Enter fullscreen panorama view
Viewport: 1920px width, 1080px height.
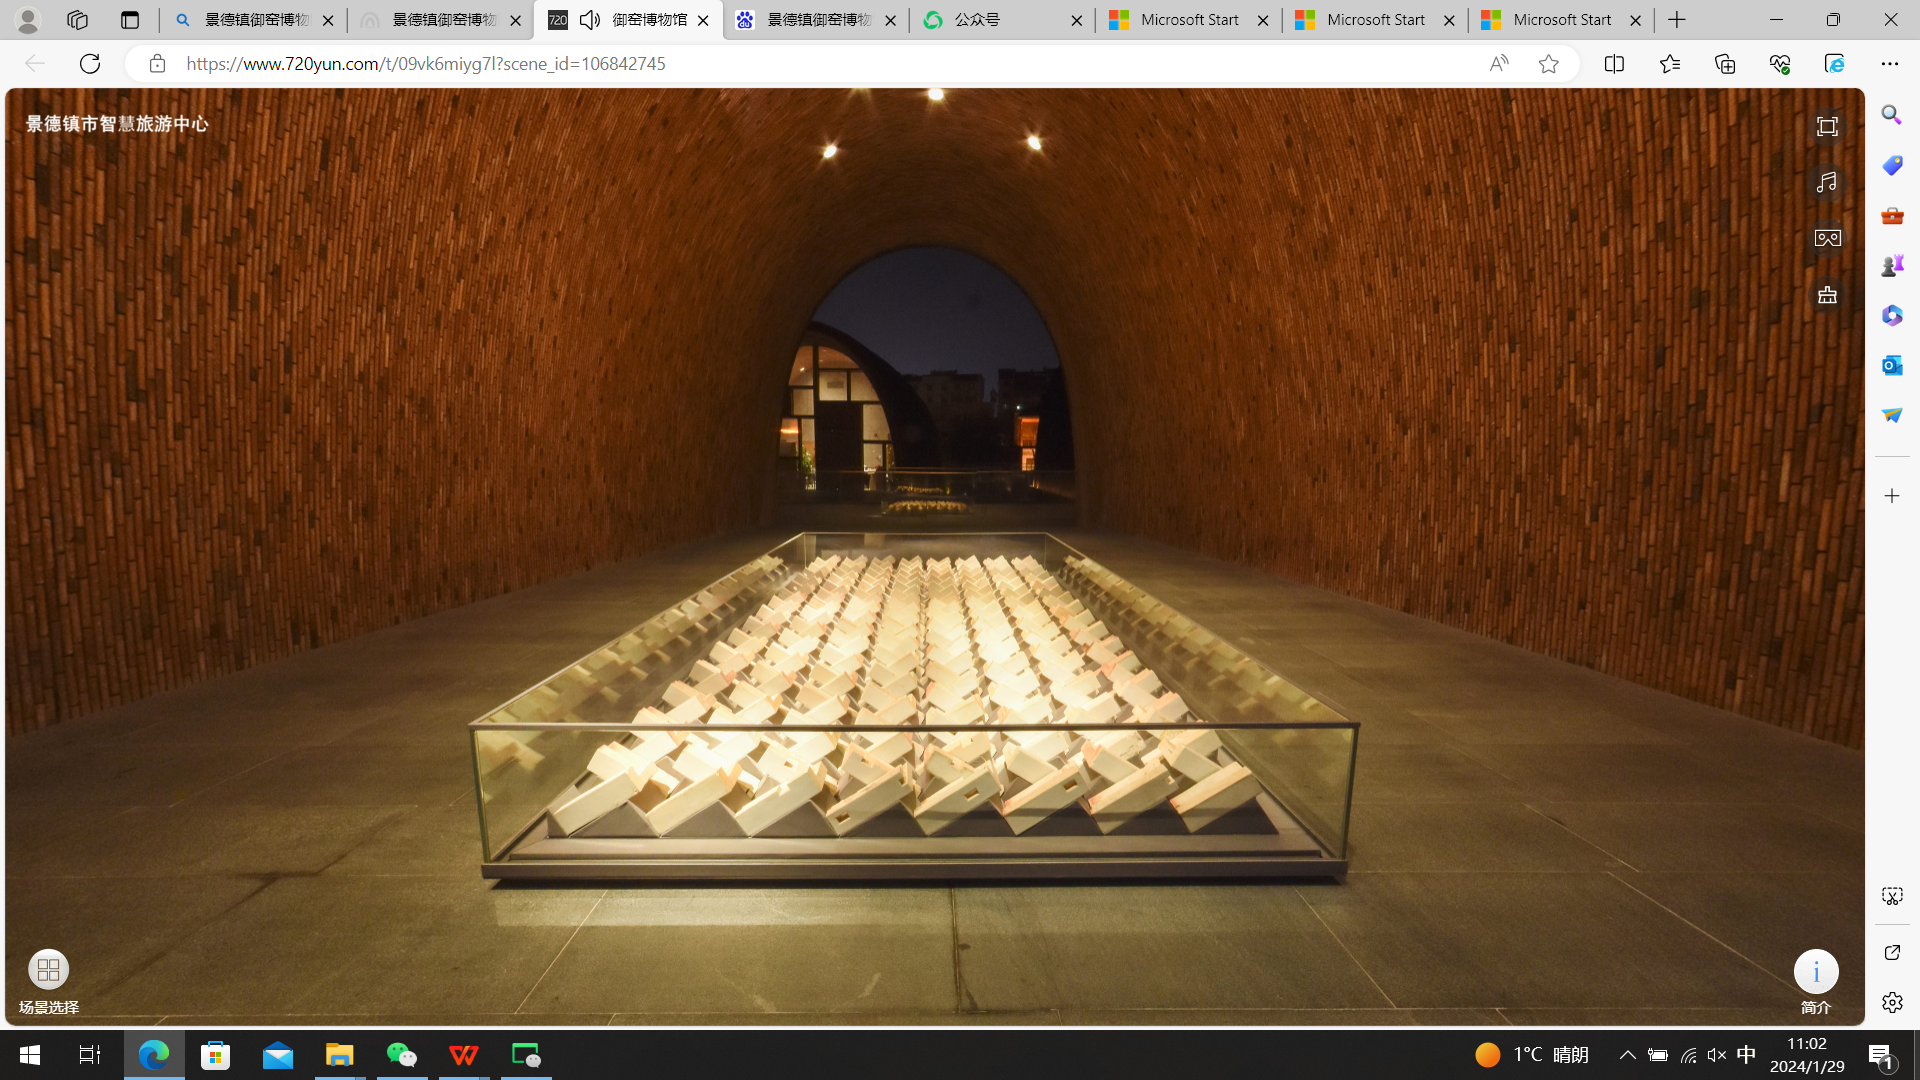[x=1827, y=127]
